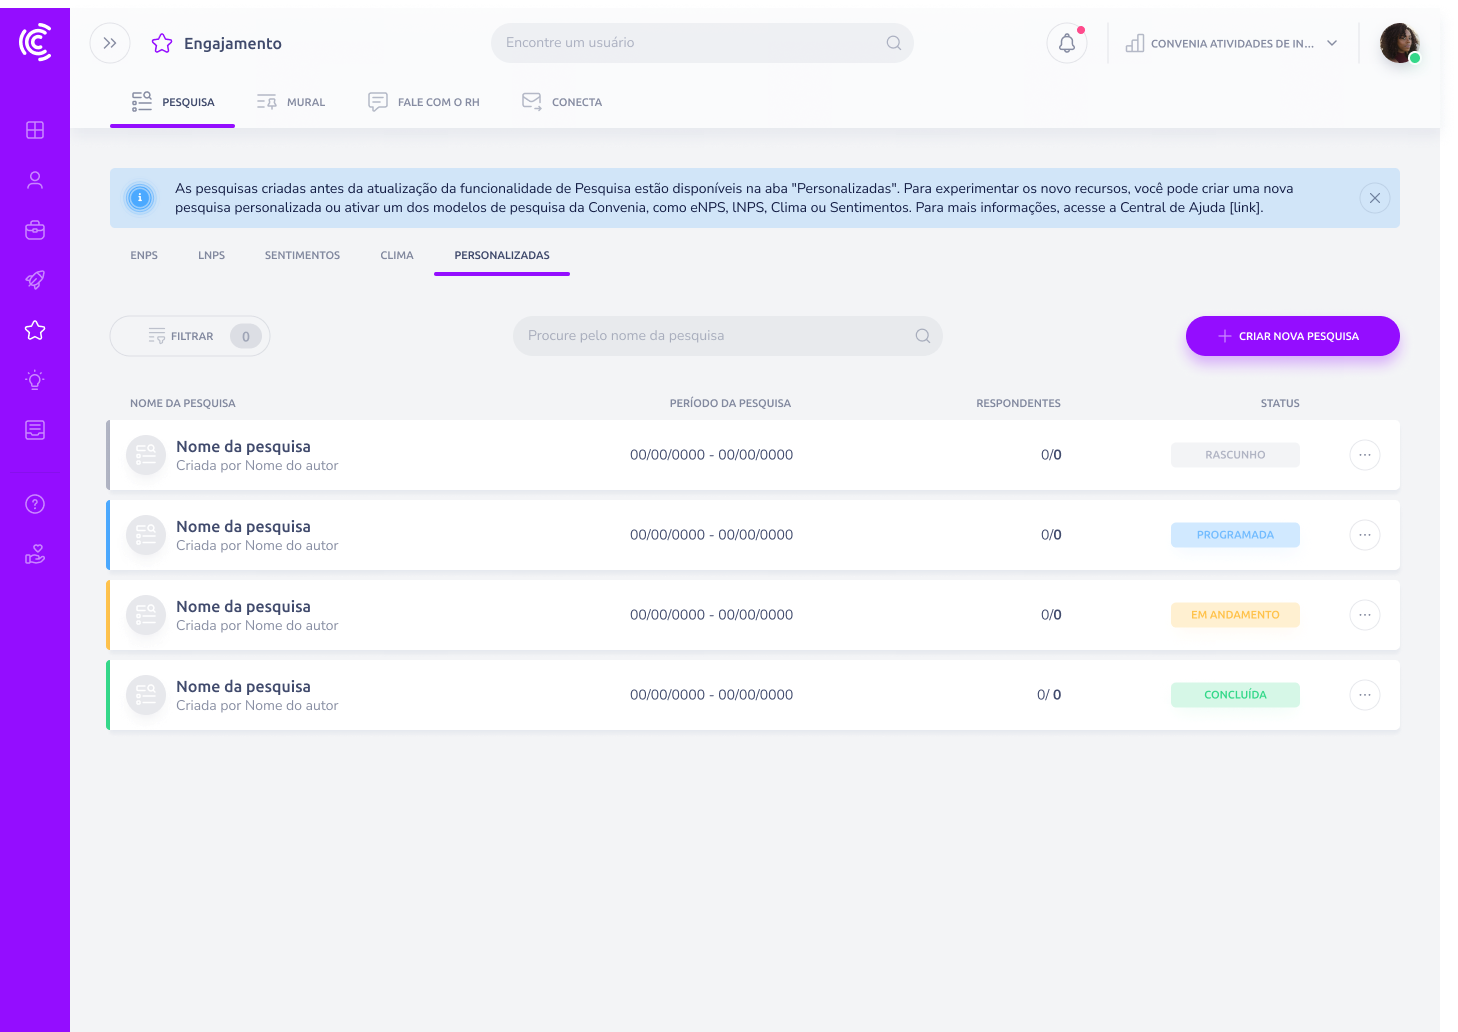
Task: Click the person icon in sidebar
Action: click(x=35, y=180)
